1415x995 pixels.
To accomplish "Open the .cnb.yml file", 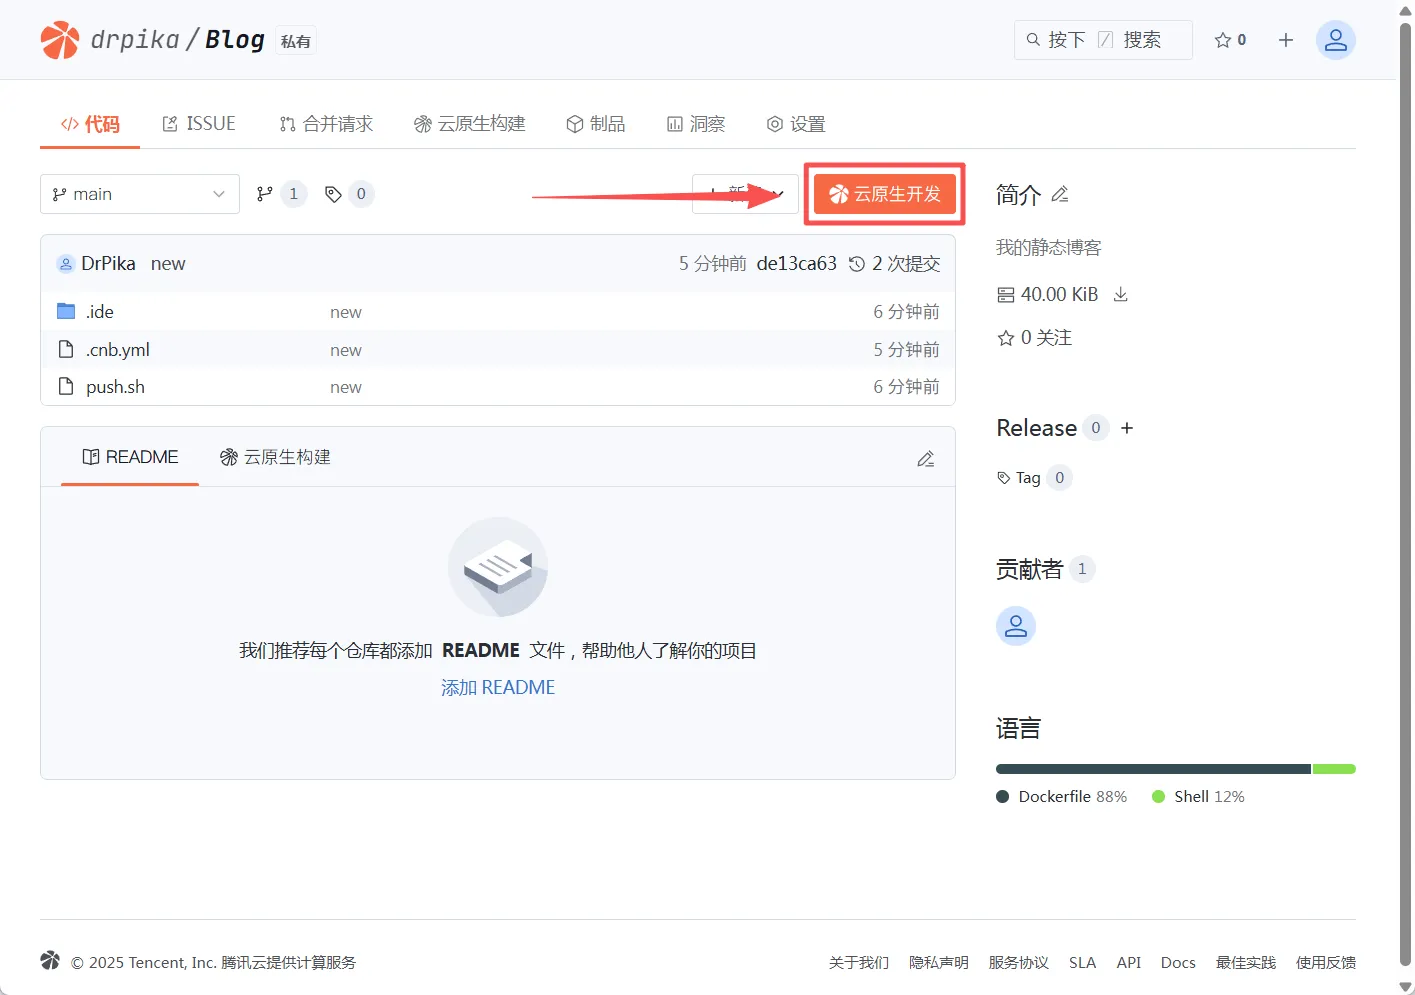I will (x=118, y=350).
